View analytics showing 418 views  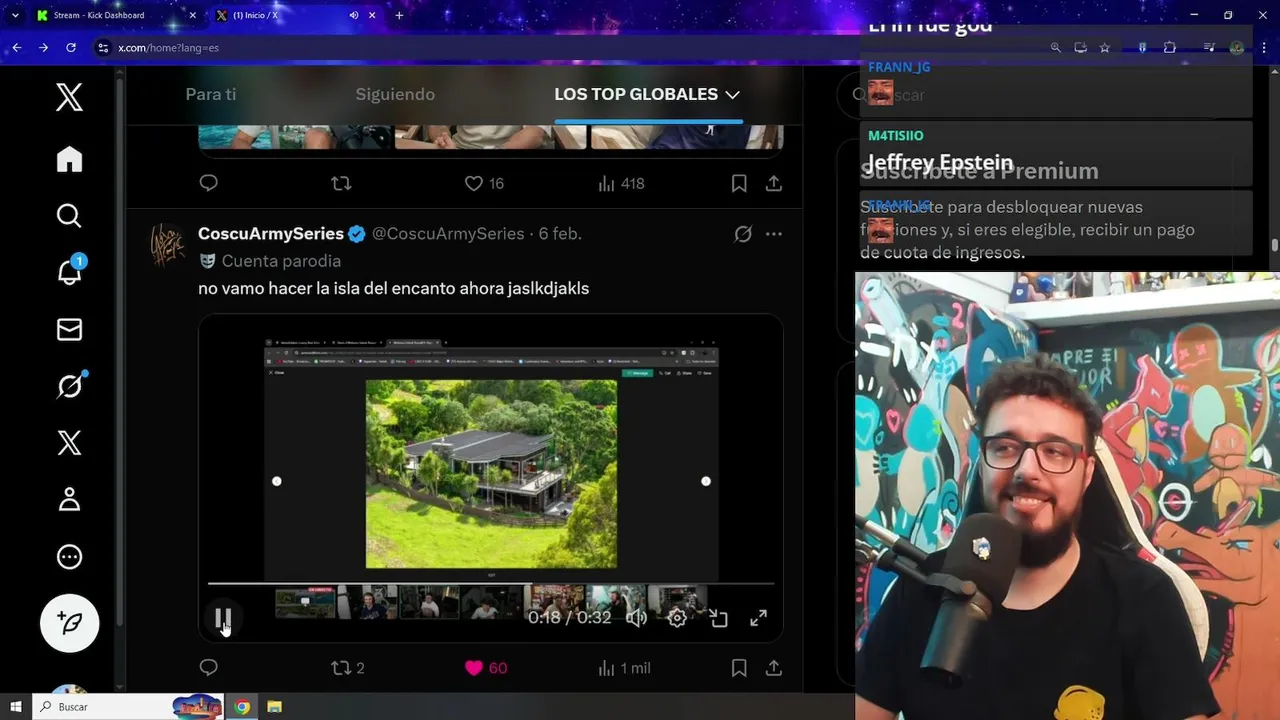(x=621, y=183)
